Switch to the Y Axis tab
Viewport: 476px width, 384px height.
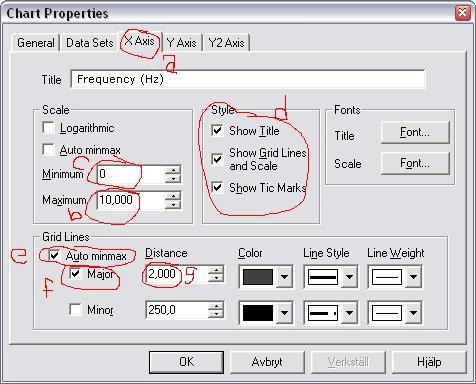(182, 43)
